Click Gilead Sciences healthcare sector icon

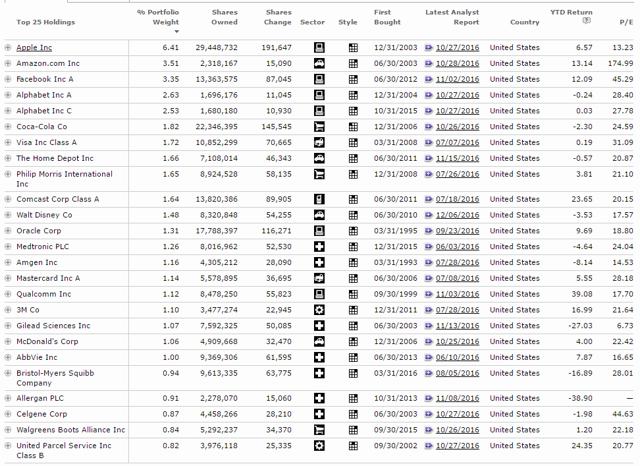click(x=319, y=326)
